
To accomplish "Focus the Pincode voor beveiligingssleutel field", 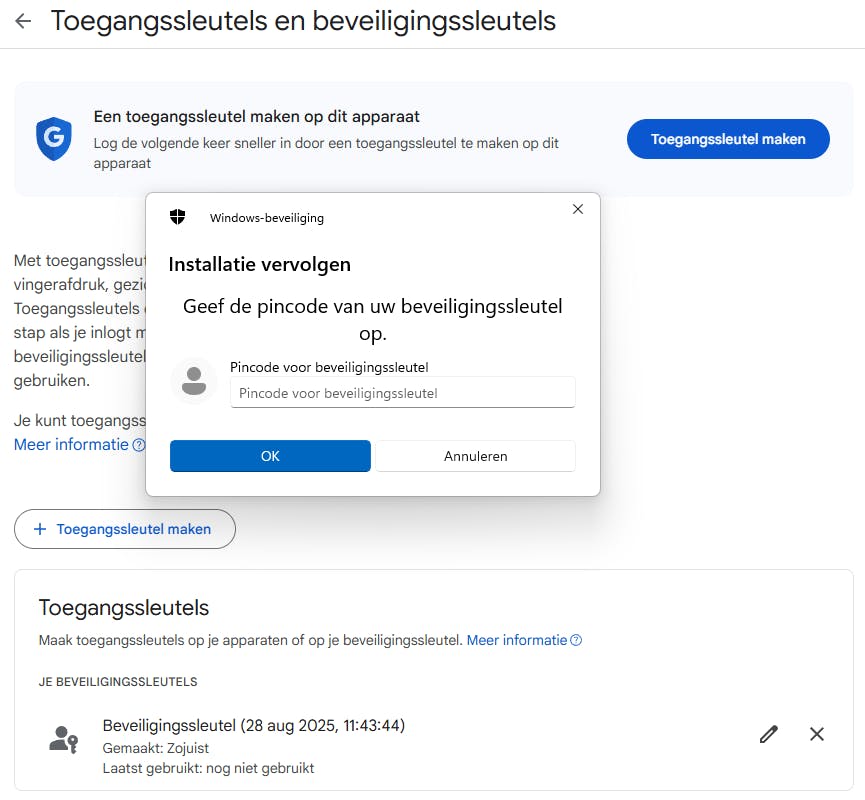I will [x=402, y=393].
